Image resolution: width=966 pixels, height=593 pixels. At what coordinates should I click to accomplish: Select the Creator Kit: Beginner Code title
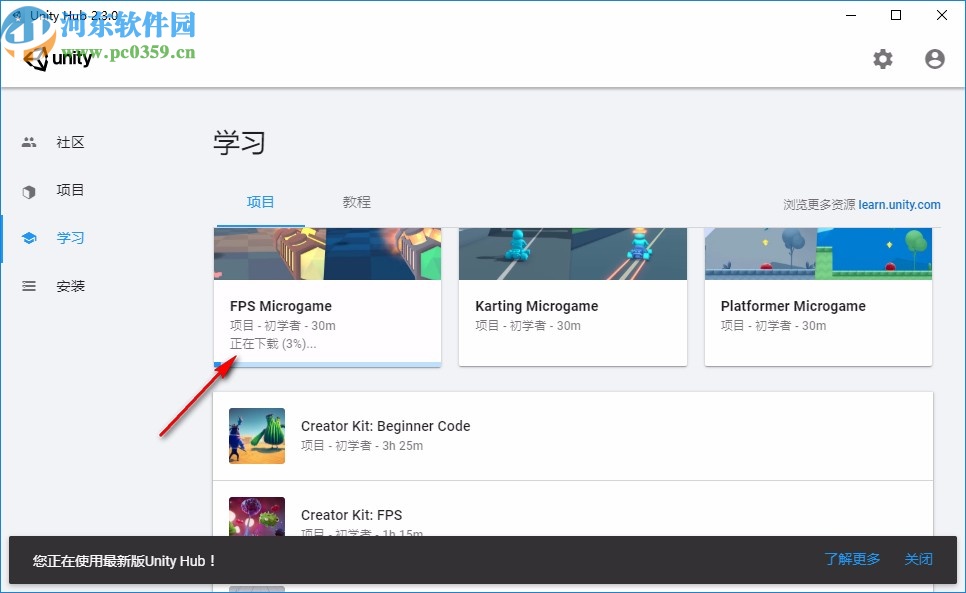click(x=386, y=426)
